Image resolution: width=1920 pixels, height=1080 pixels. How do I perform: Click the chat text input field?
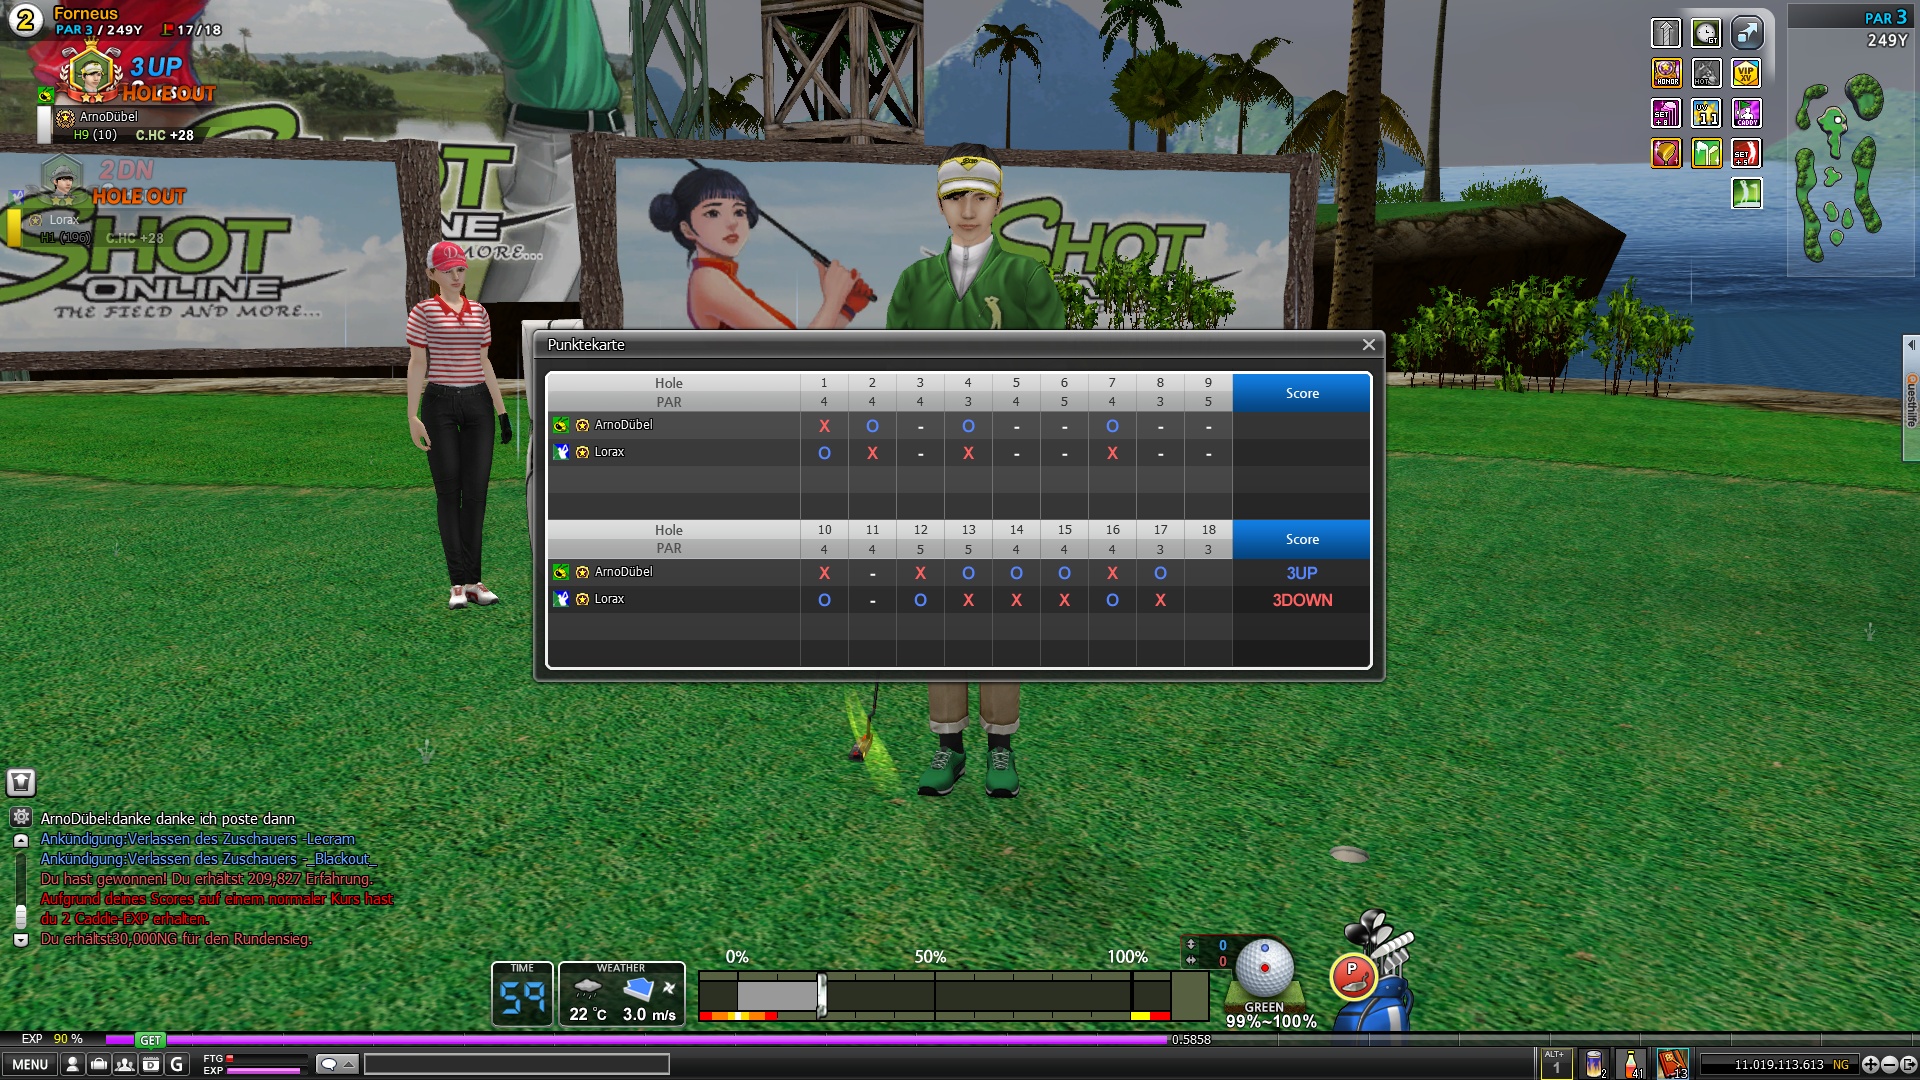tap(516, 1064)
